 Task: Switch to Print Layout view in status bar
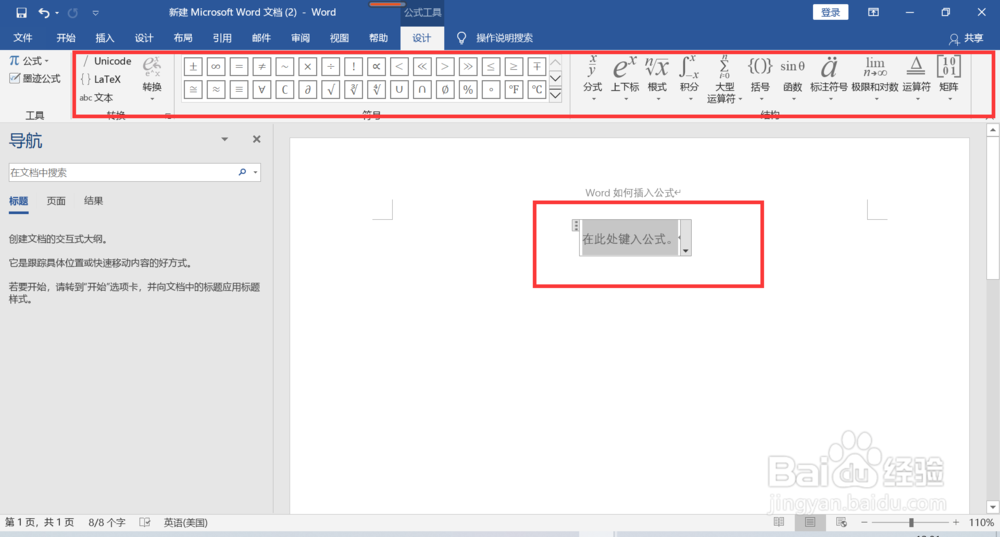(x=809, y=522)
